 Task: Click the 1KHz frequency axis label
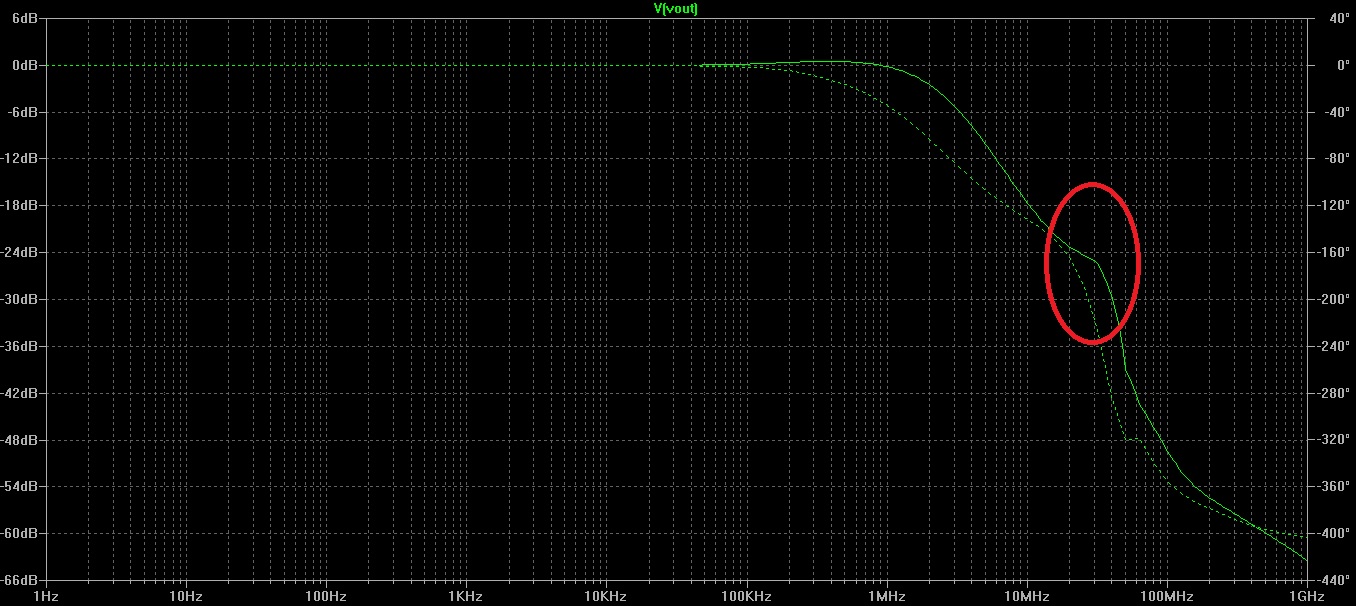pyautogui.click(x=466, y=596)
